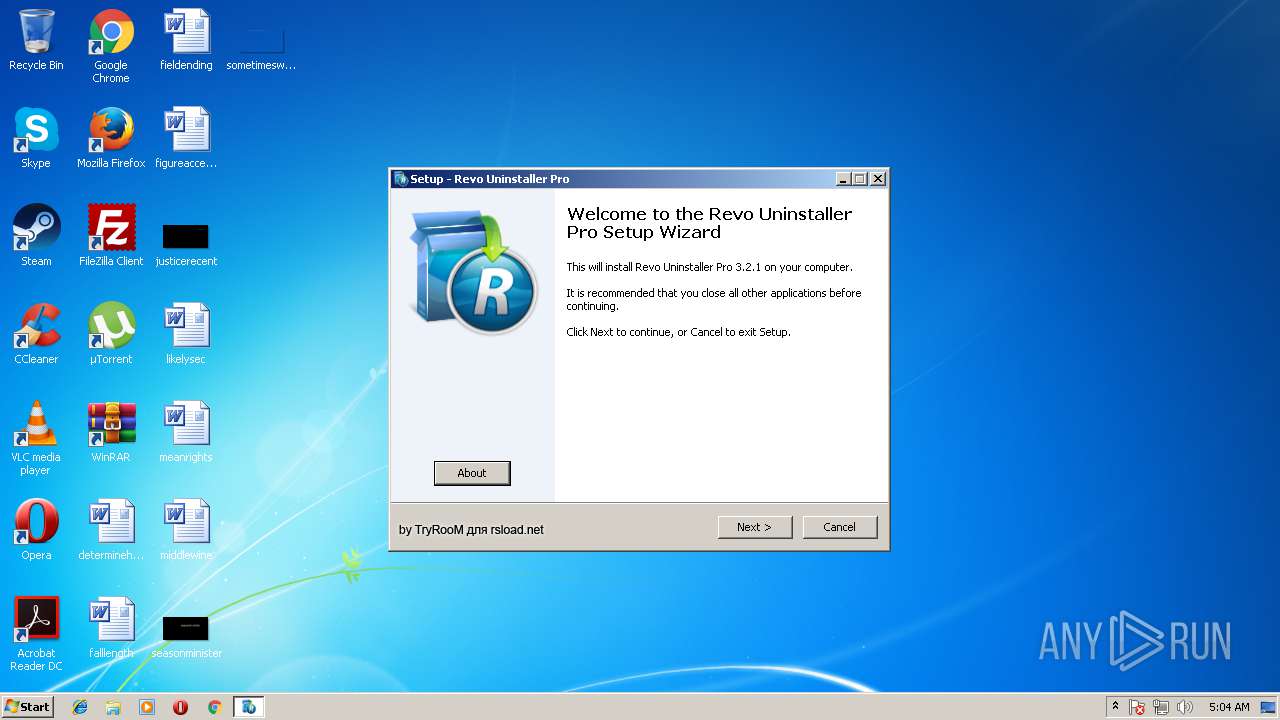Open the Windows Start menu

tap(27, 706)
